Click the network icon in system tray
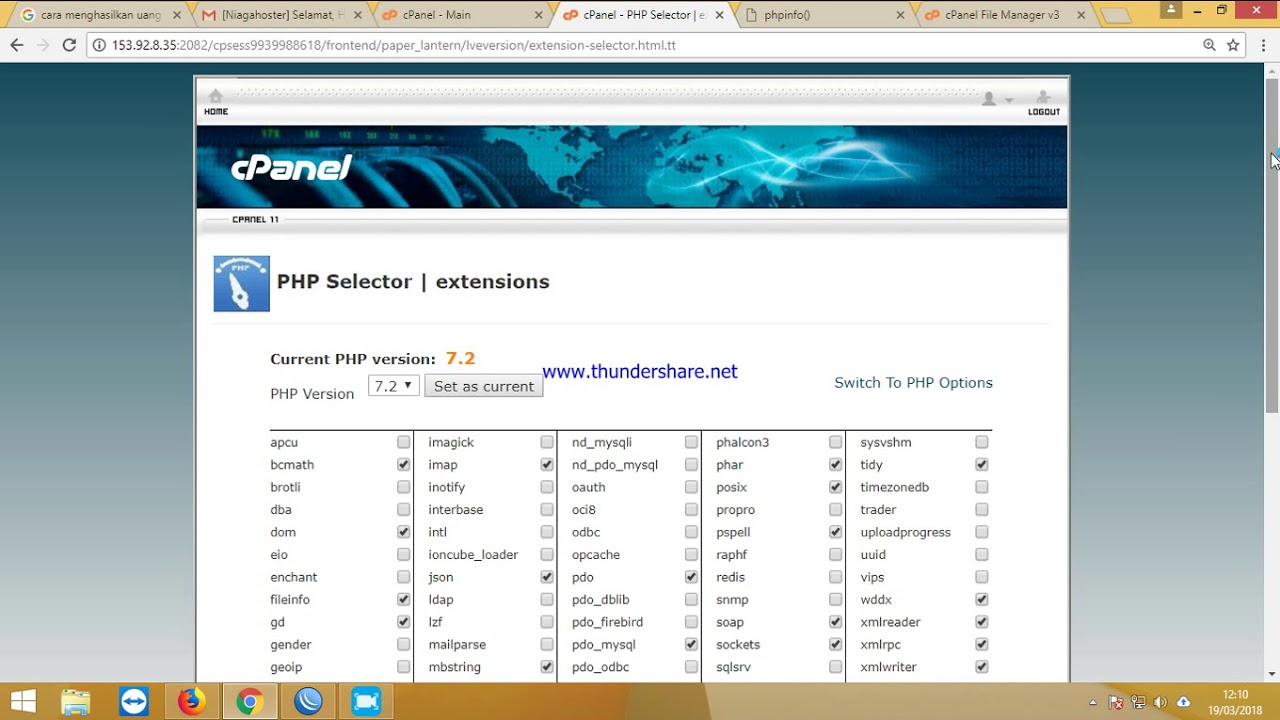This screenshot has width=1280, height=720. point(1138,702)
